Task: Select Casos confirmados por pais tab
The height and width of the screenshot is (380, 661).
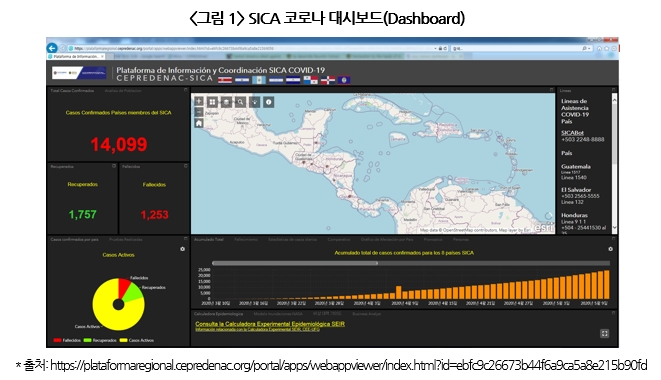Action: (x=74, y=239)
